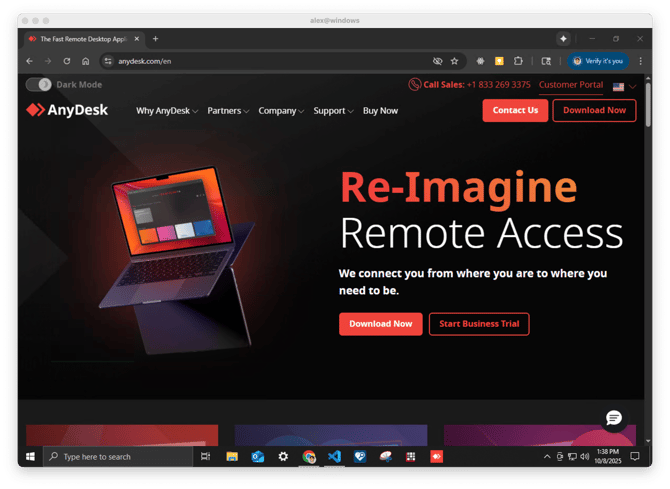Open Settings gear on the taskbar
This screenshot has height=489, width=670.
click(x=283, y=457)
